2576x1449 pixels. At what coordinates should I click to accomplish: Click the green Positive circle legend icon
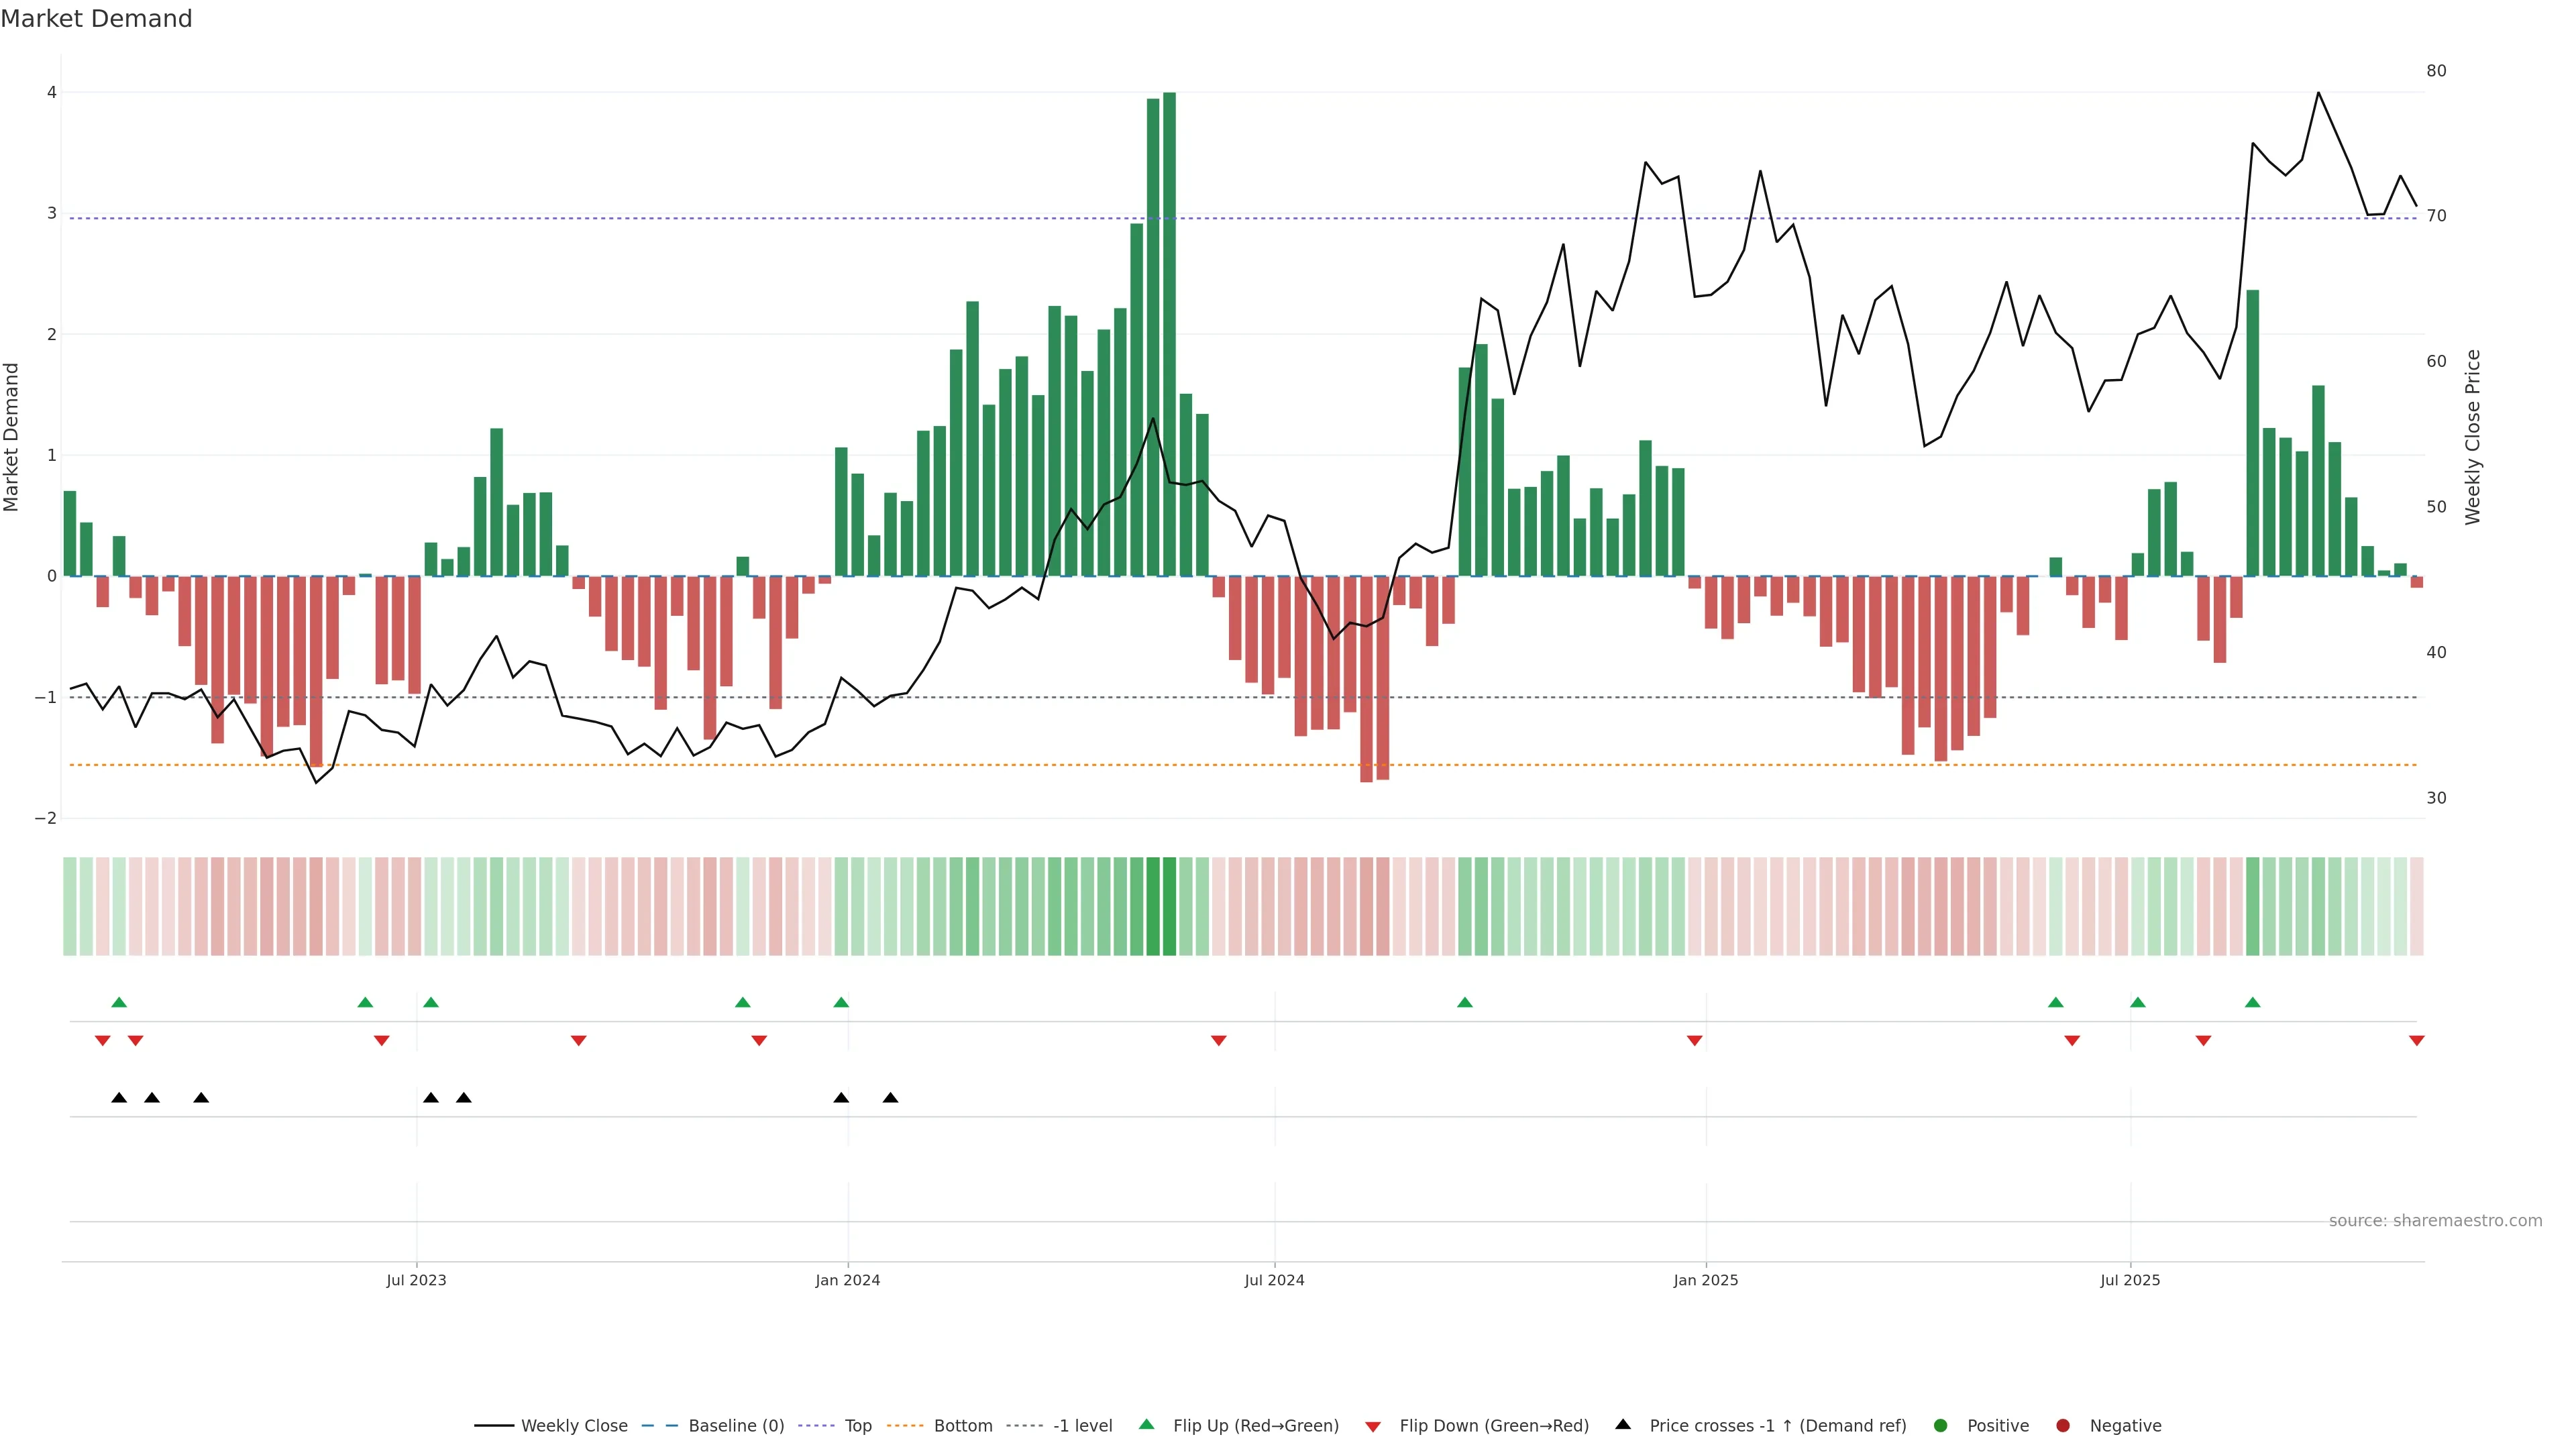(1941, 1425)
